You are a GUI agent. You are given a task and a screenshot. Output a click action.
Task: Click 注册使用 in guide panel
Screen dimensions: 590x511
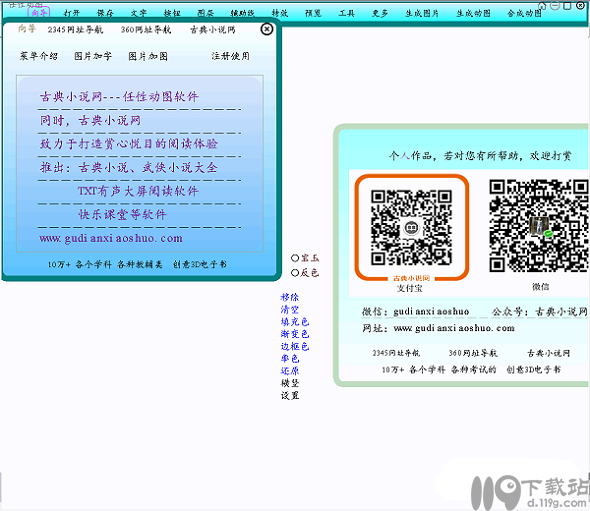[230, 56]
